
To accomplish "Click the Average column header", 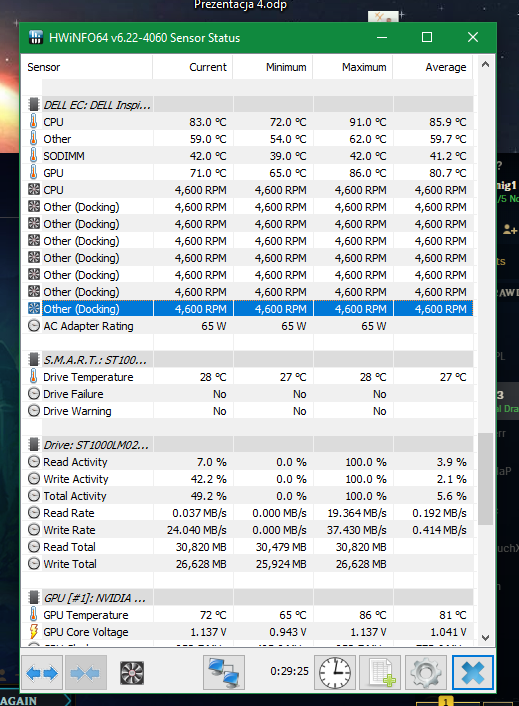I will (x=433, y=67).
